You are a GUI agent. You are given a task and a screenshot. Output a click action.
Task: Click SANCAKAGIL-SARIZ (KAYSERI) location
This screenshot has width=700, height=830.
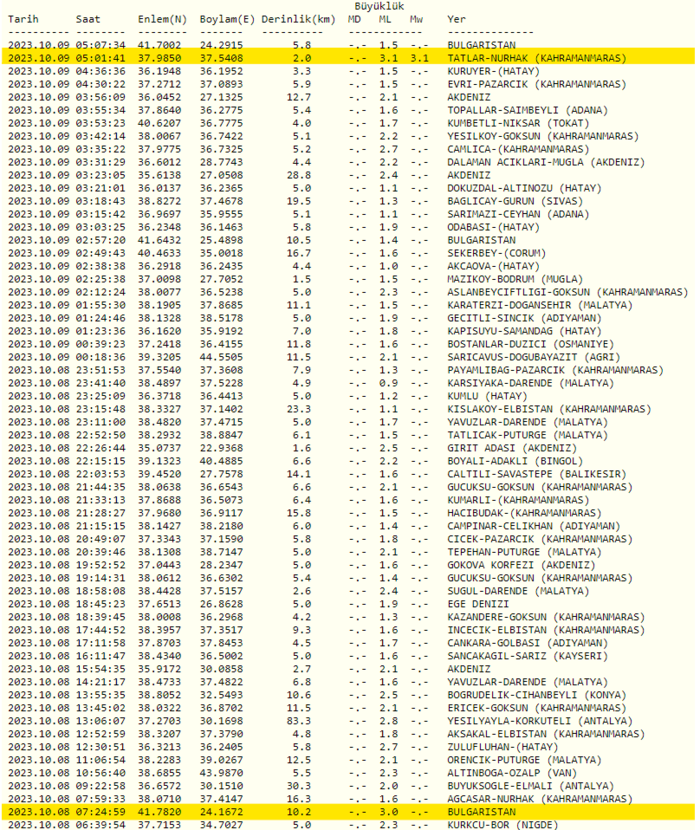[x=527, y=656]
